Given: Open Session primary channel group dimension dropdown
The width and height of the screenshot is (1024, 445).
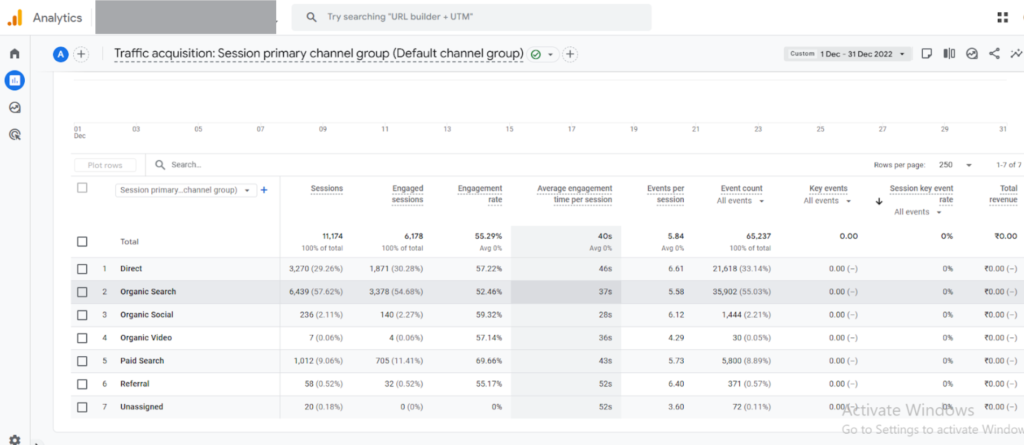Looking at the screenshot, I should point(185,190).
